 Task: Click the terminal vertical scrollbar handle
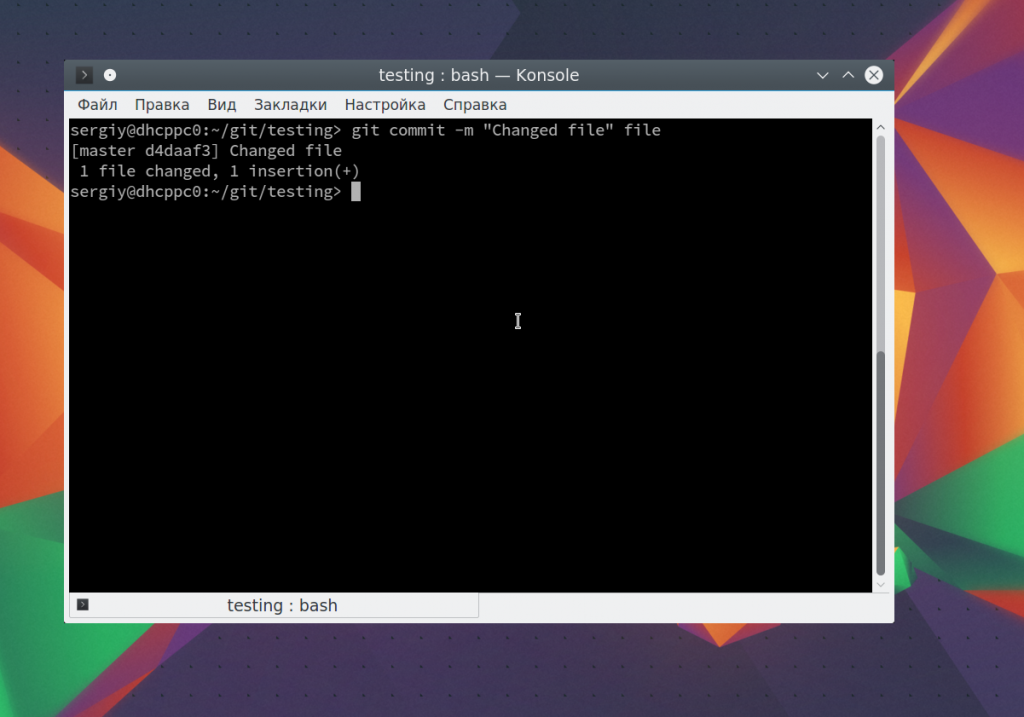881,460
